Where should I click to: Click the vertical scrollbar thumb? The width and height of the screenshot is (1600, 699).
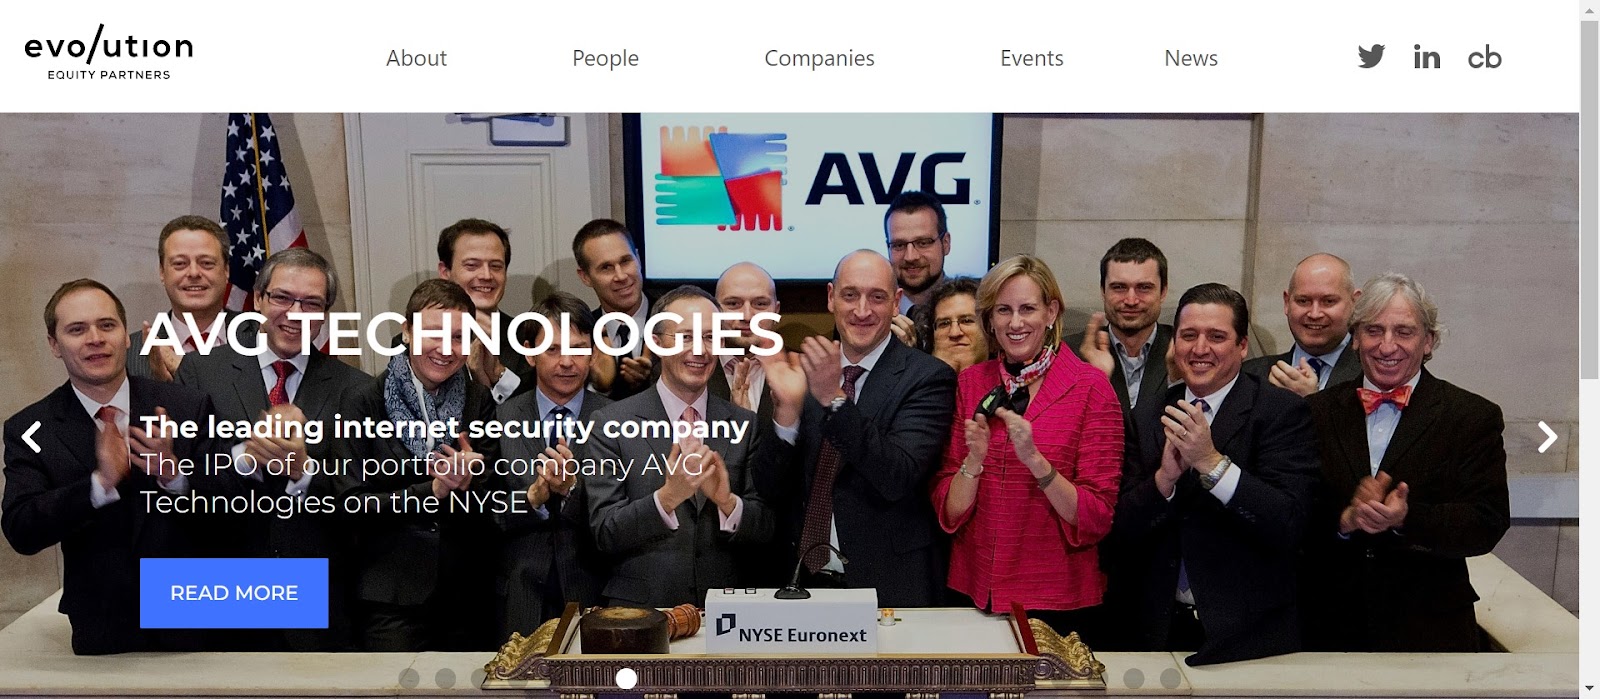click(x=1590, y=199)
